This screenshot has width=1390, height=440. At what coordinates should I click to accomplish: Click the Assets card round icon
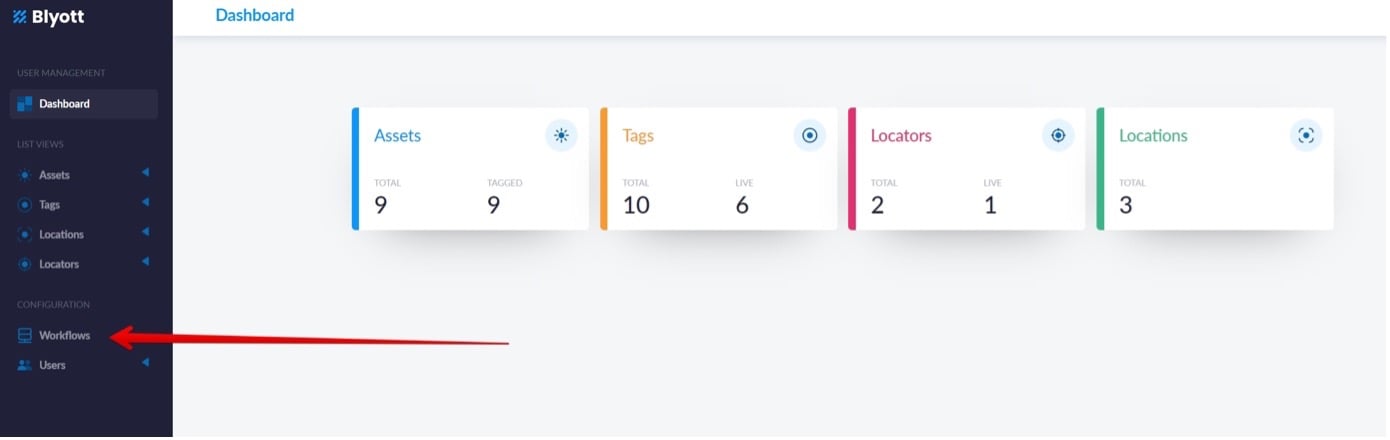pyautogui.click(x=561, y=136)
